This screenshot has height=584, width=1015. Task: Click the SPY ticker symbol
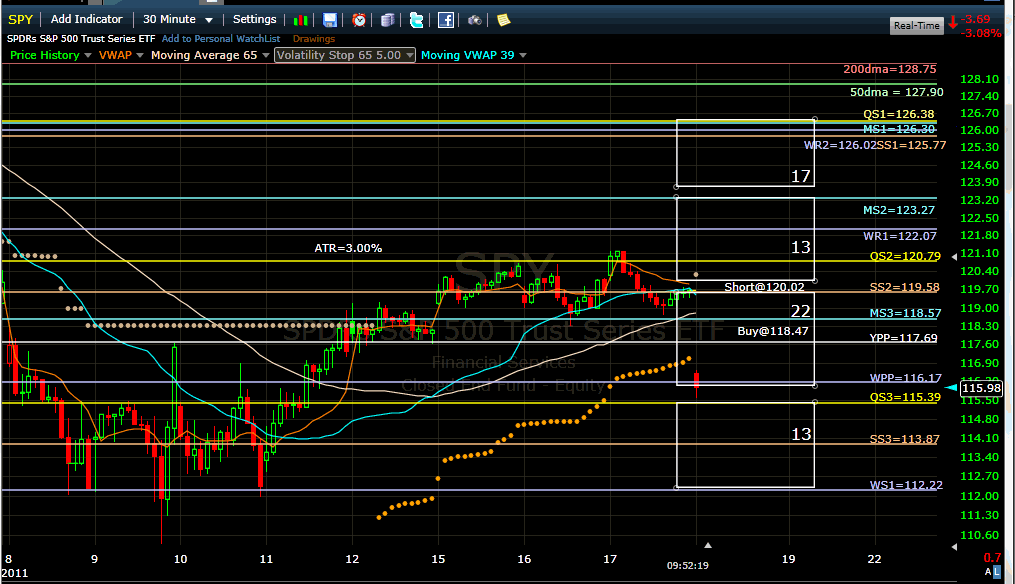point(20,19)
